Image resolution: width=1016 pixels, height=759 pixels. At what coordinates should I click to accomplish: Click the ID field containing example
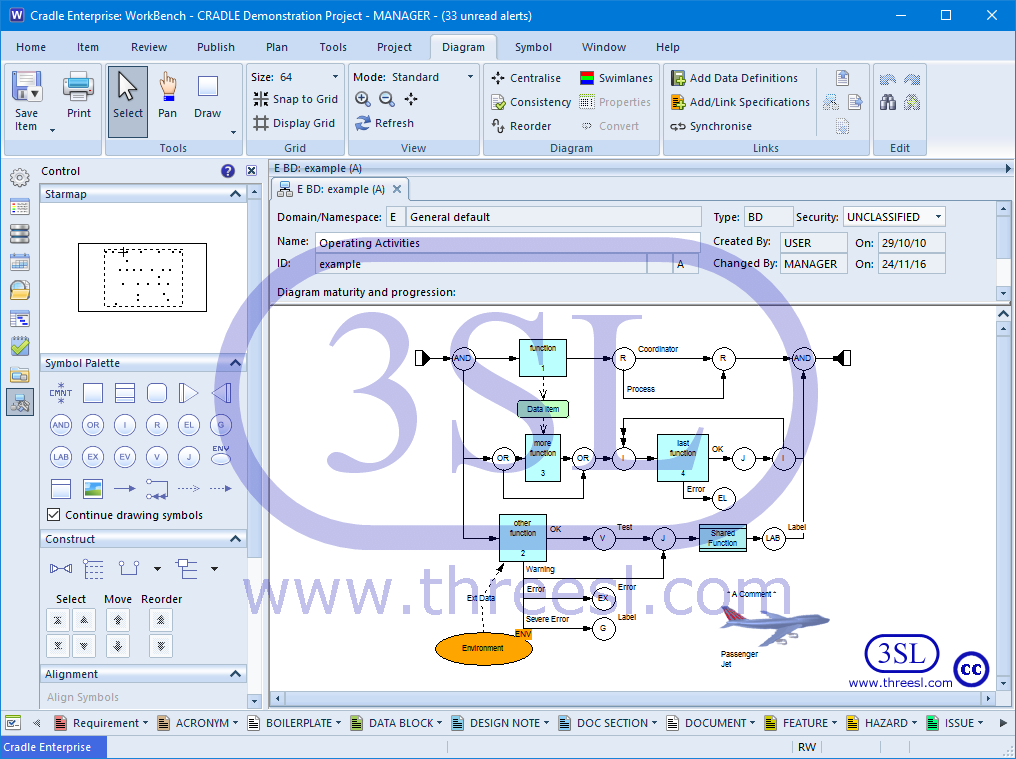[481, 264]
